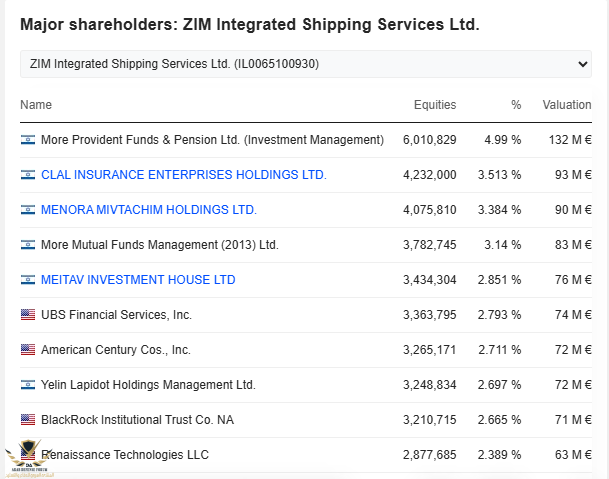Follow the MEITAV INVESTMENT HOUSE LTD link

138,280
